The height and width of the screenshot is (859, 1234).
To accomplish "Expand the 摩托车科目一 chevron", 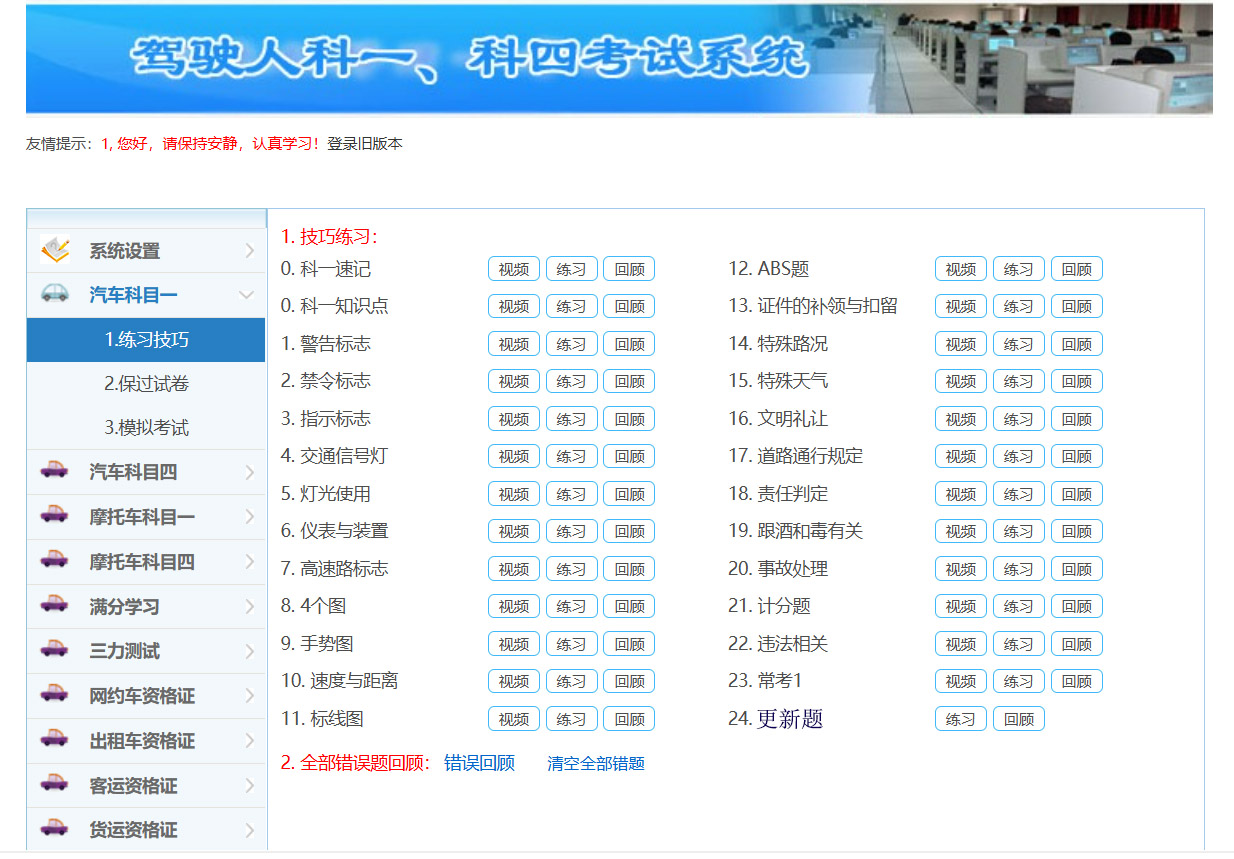I will point(249,517).
